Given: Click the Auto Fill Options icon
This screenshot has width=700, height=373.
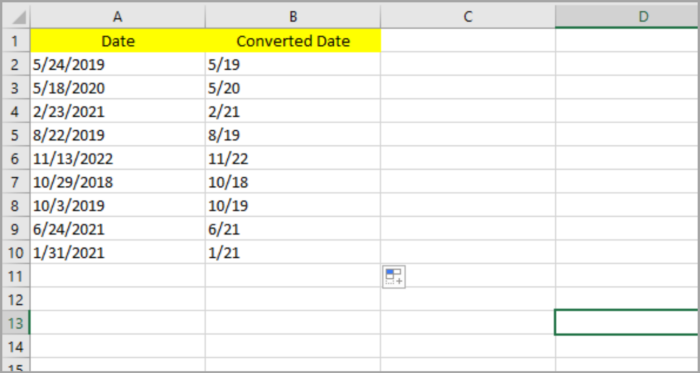Looking at the screenshot, I should [x=394, y=277].
